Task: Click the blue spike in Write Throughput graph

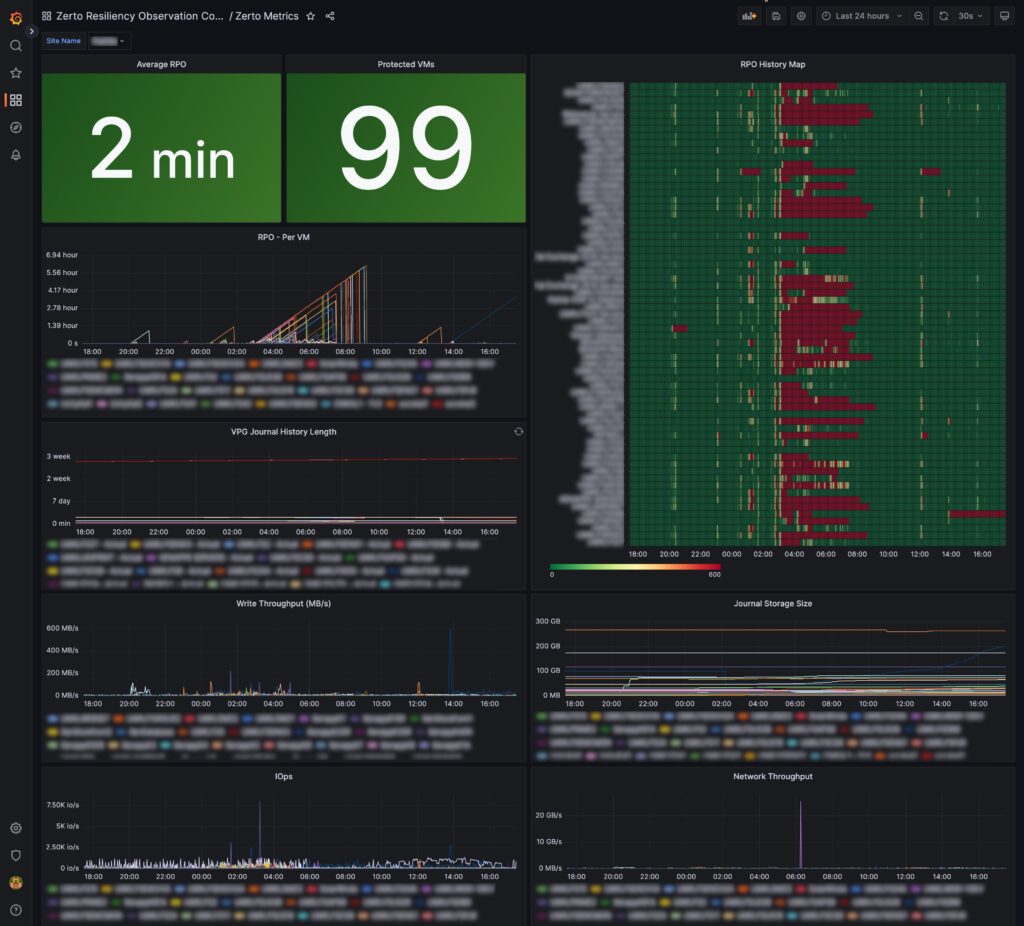Action: pyautogui.click(x=450, y=661)
